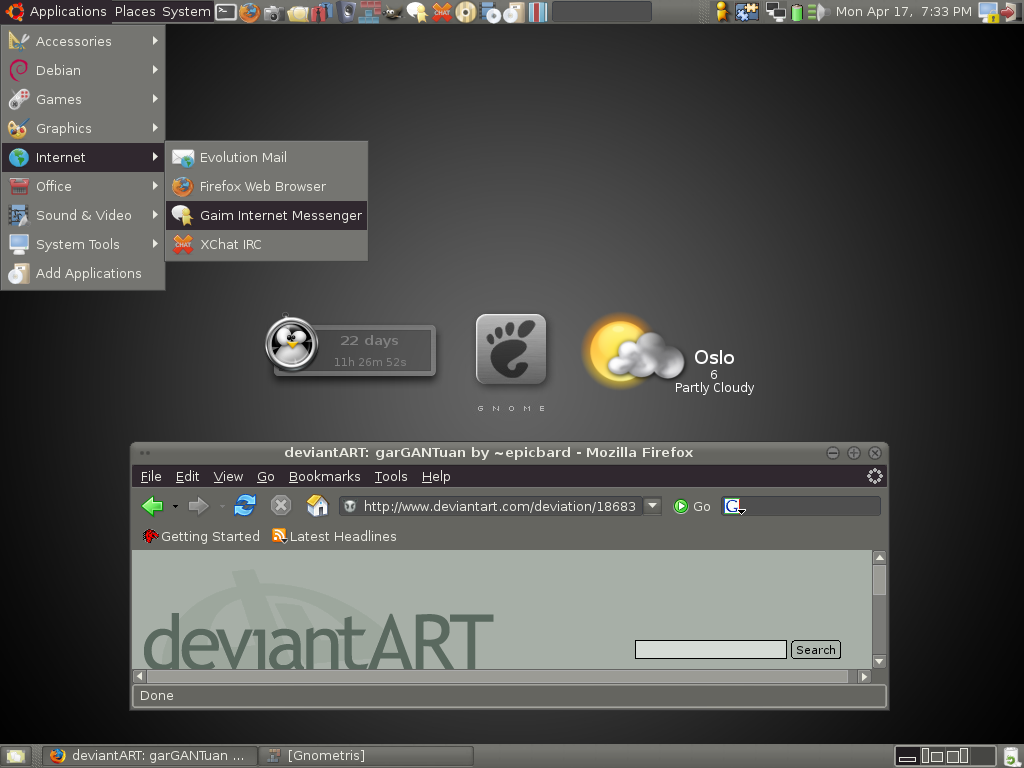Open Getting Started bookmark
This screenshot has height=768, width=1024.
point(201,536)
